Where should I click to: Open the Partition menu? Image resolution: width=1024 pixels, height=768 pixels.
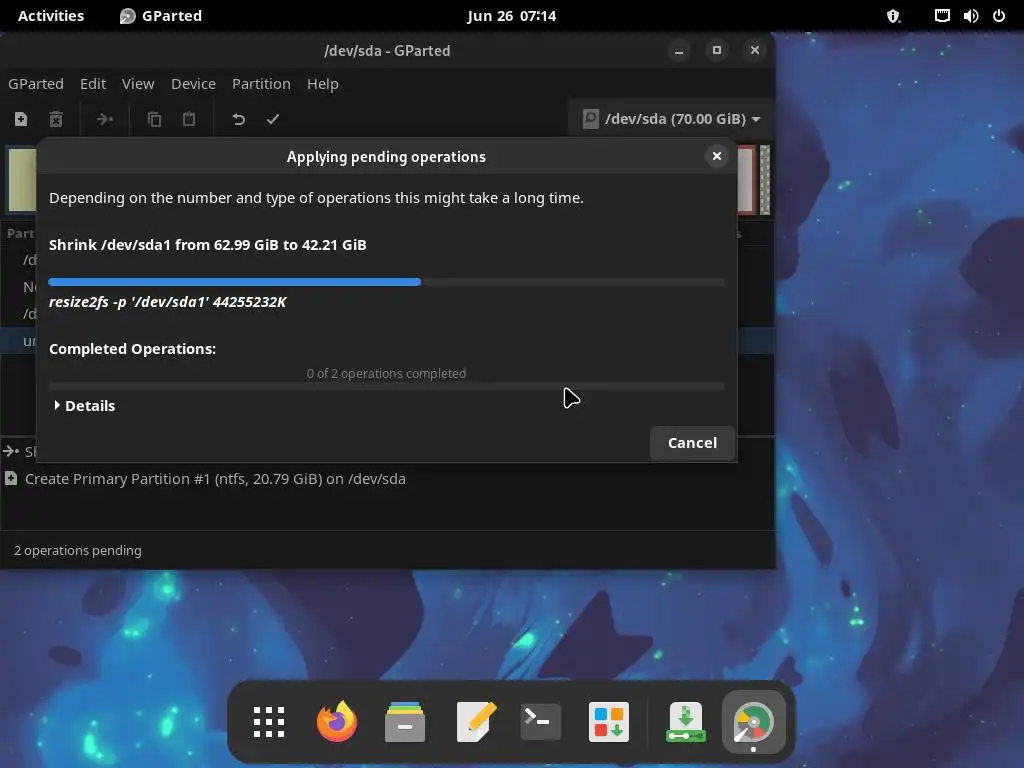tap(261, 84)
